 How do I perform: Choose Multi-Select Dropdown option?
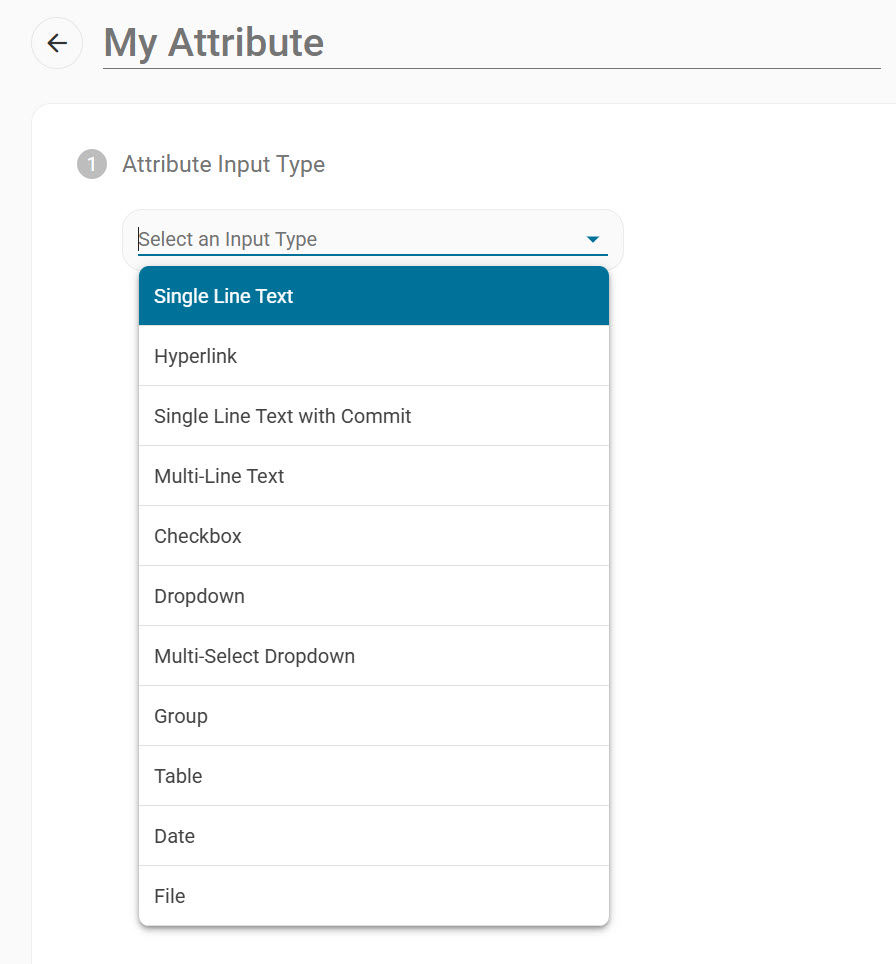pos(374,656)
